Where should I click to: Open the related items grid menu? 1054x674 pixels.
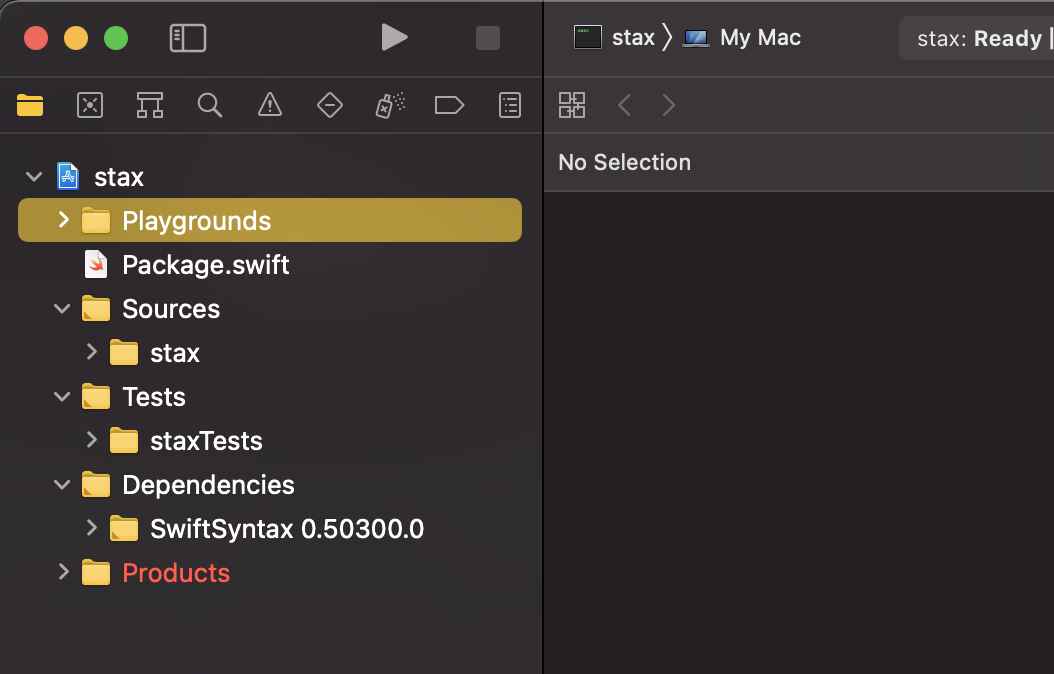[572, 105]
